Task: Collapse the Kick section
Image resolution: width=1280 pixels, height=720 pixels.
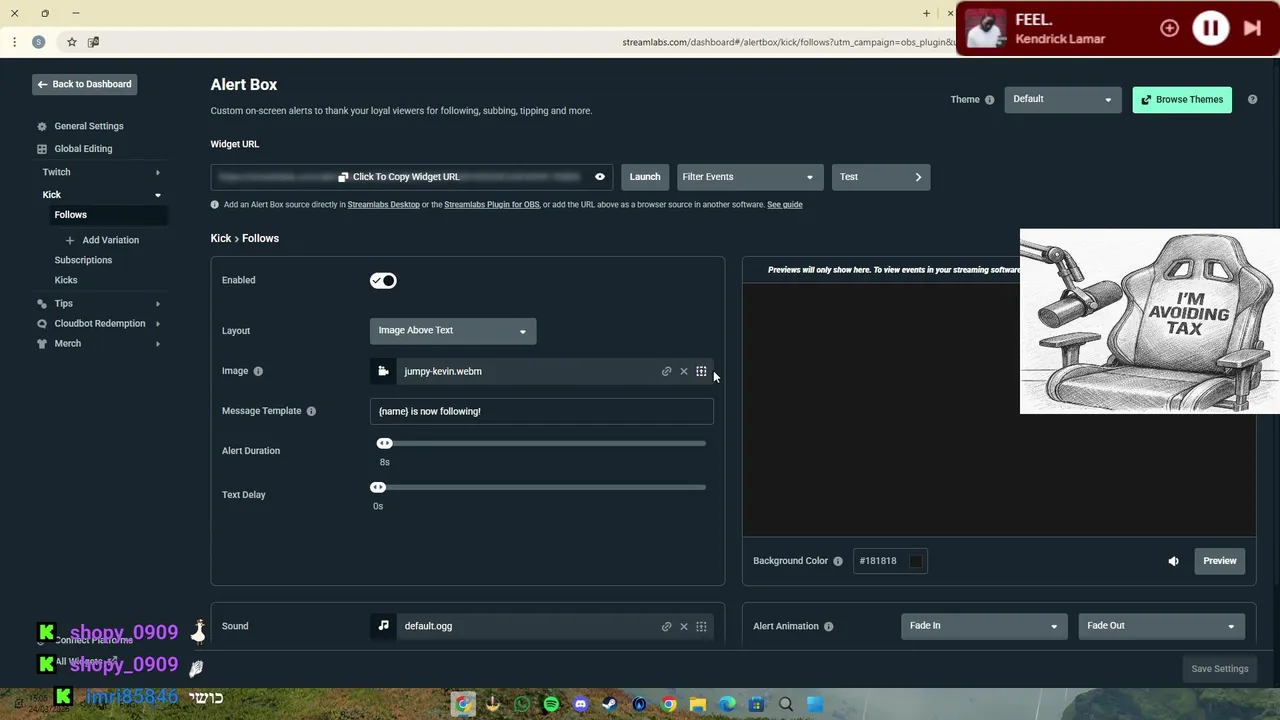Action: pos(100,195)
